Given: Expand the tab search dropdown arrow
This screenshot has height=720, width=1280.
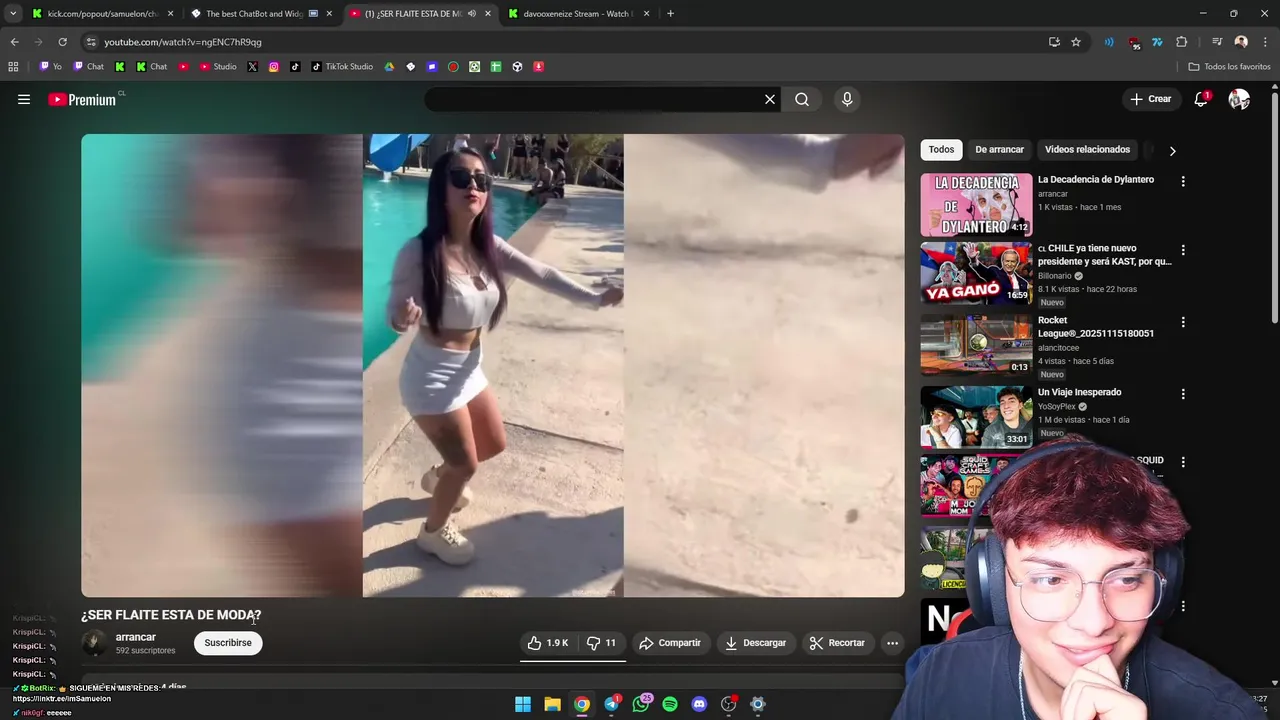Looking at the screenshot, I should tap(13, 14).
